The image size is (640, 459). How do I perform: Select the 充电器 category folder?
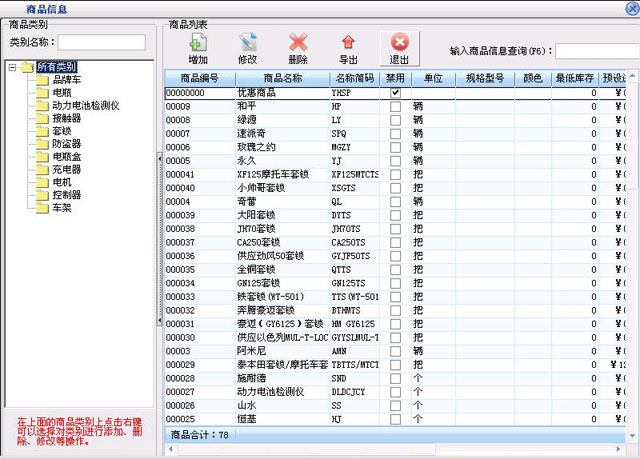pos(66,169)
